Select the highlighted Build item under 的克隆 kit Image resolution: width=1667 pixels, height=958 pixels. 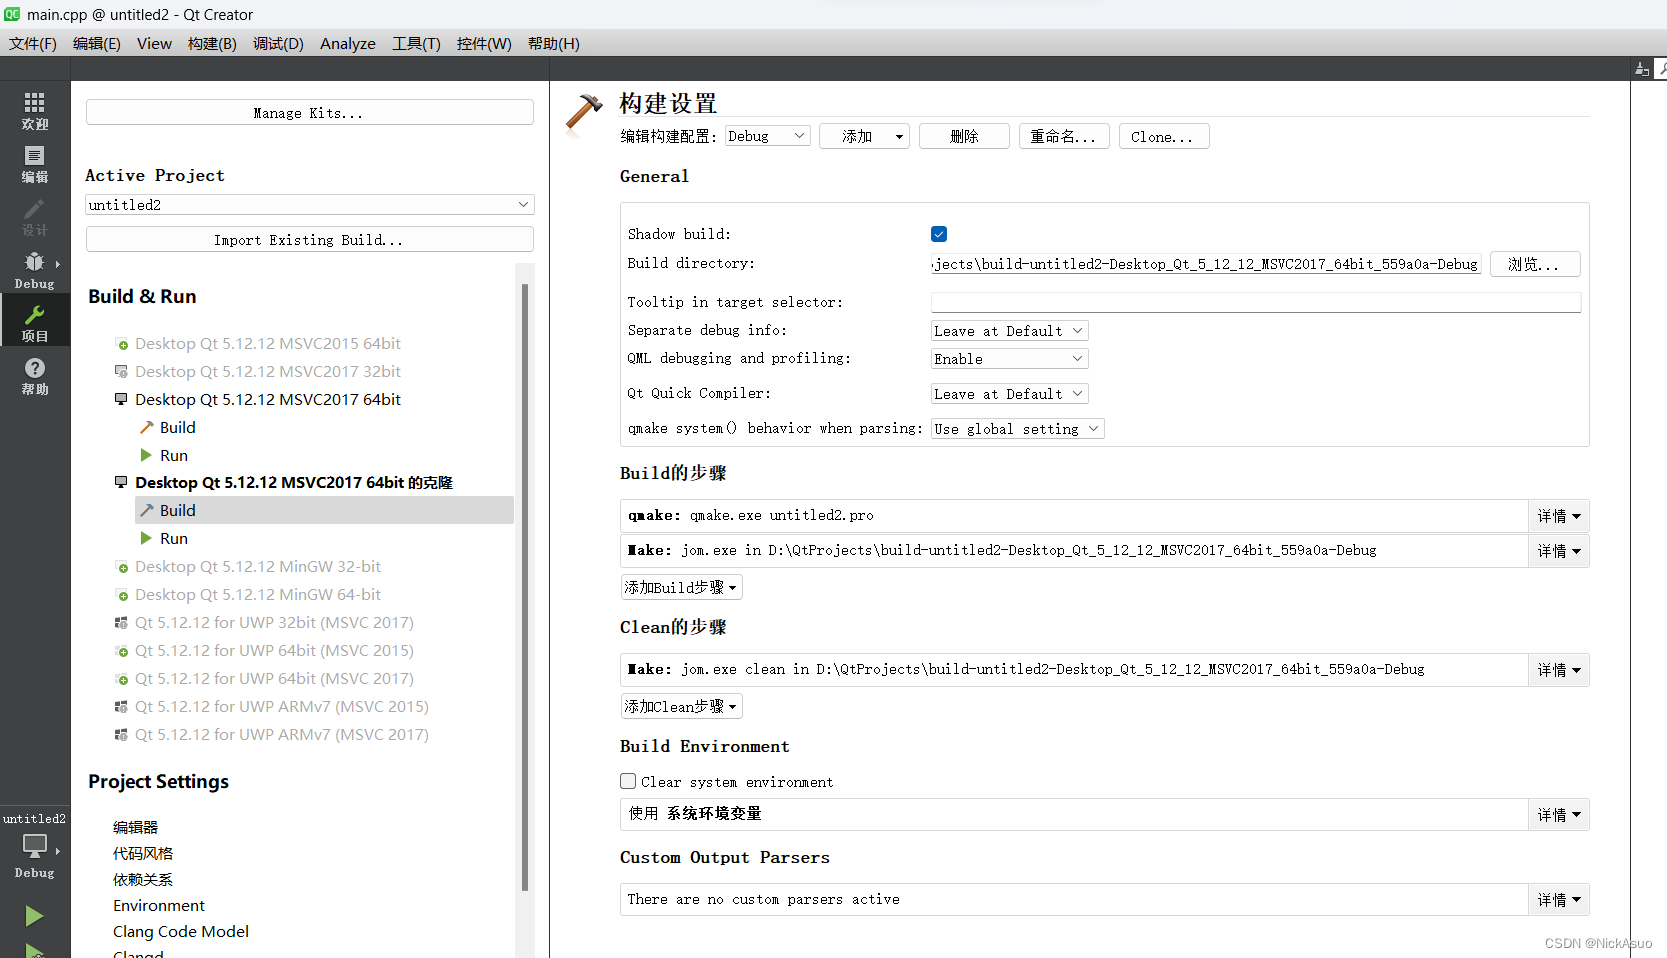[324, 510]
